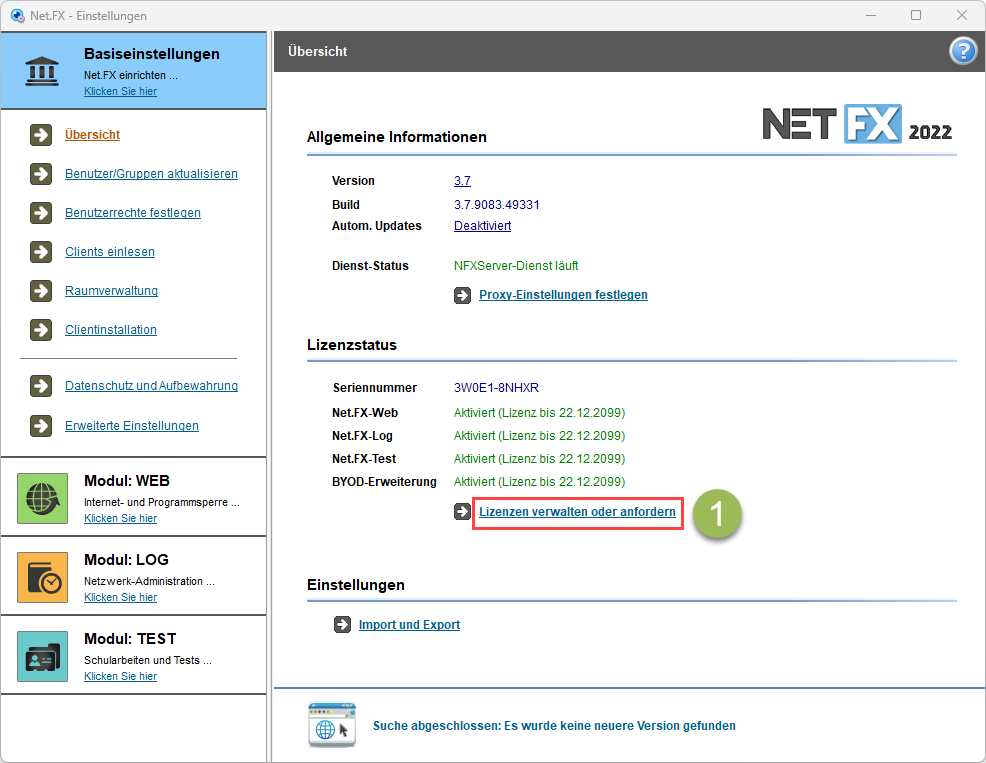Click the arrow icon beside Lizenzen verwalten
The image size is (986, 763).
pyautogui.click(x=462, y=511)
